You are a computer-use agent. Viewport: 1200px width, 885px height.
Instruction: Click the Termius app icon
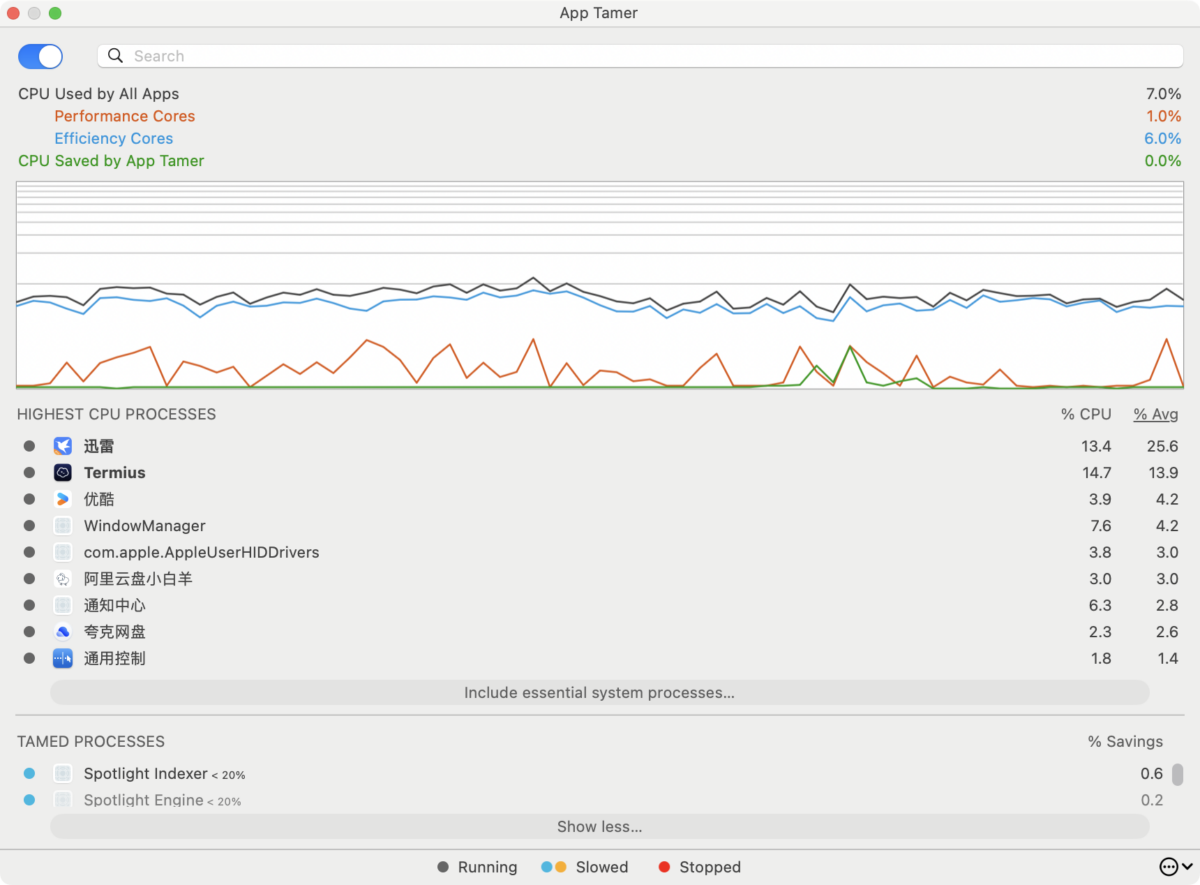[62, 472]
